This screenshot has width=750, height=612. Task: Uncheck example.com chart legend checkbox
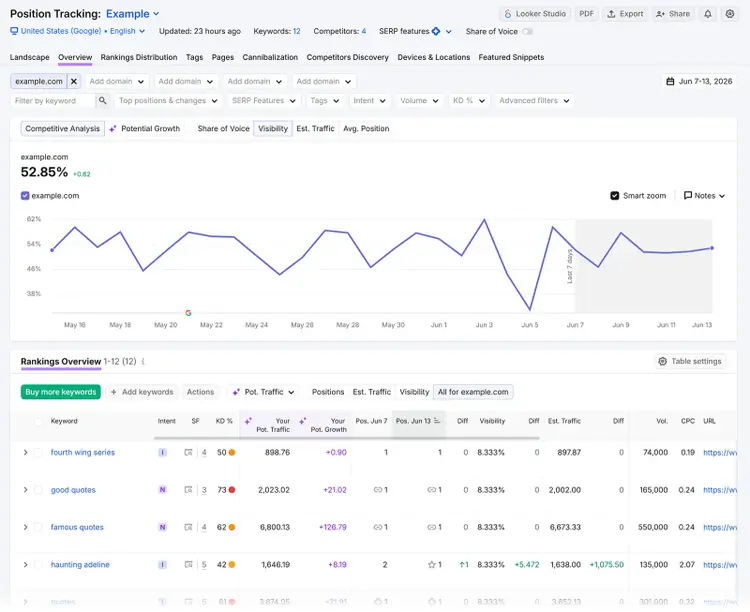(x=25, y=196)
